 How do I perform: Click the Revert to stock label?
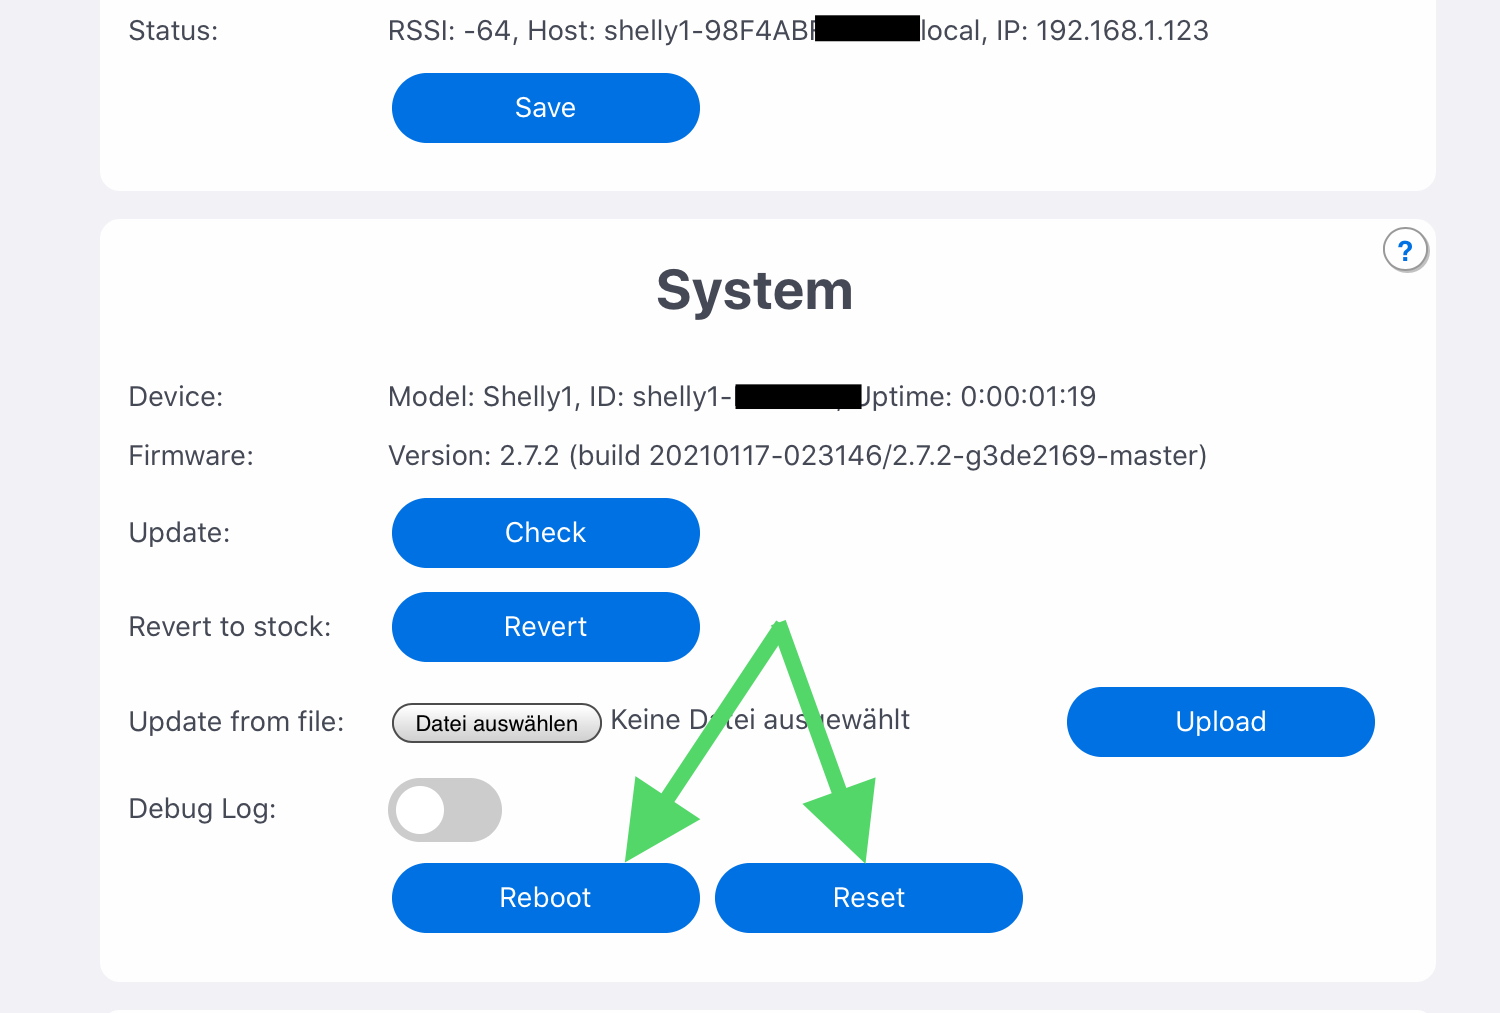pos(229,627)
